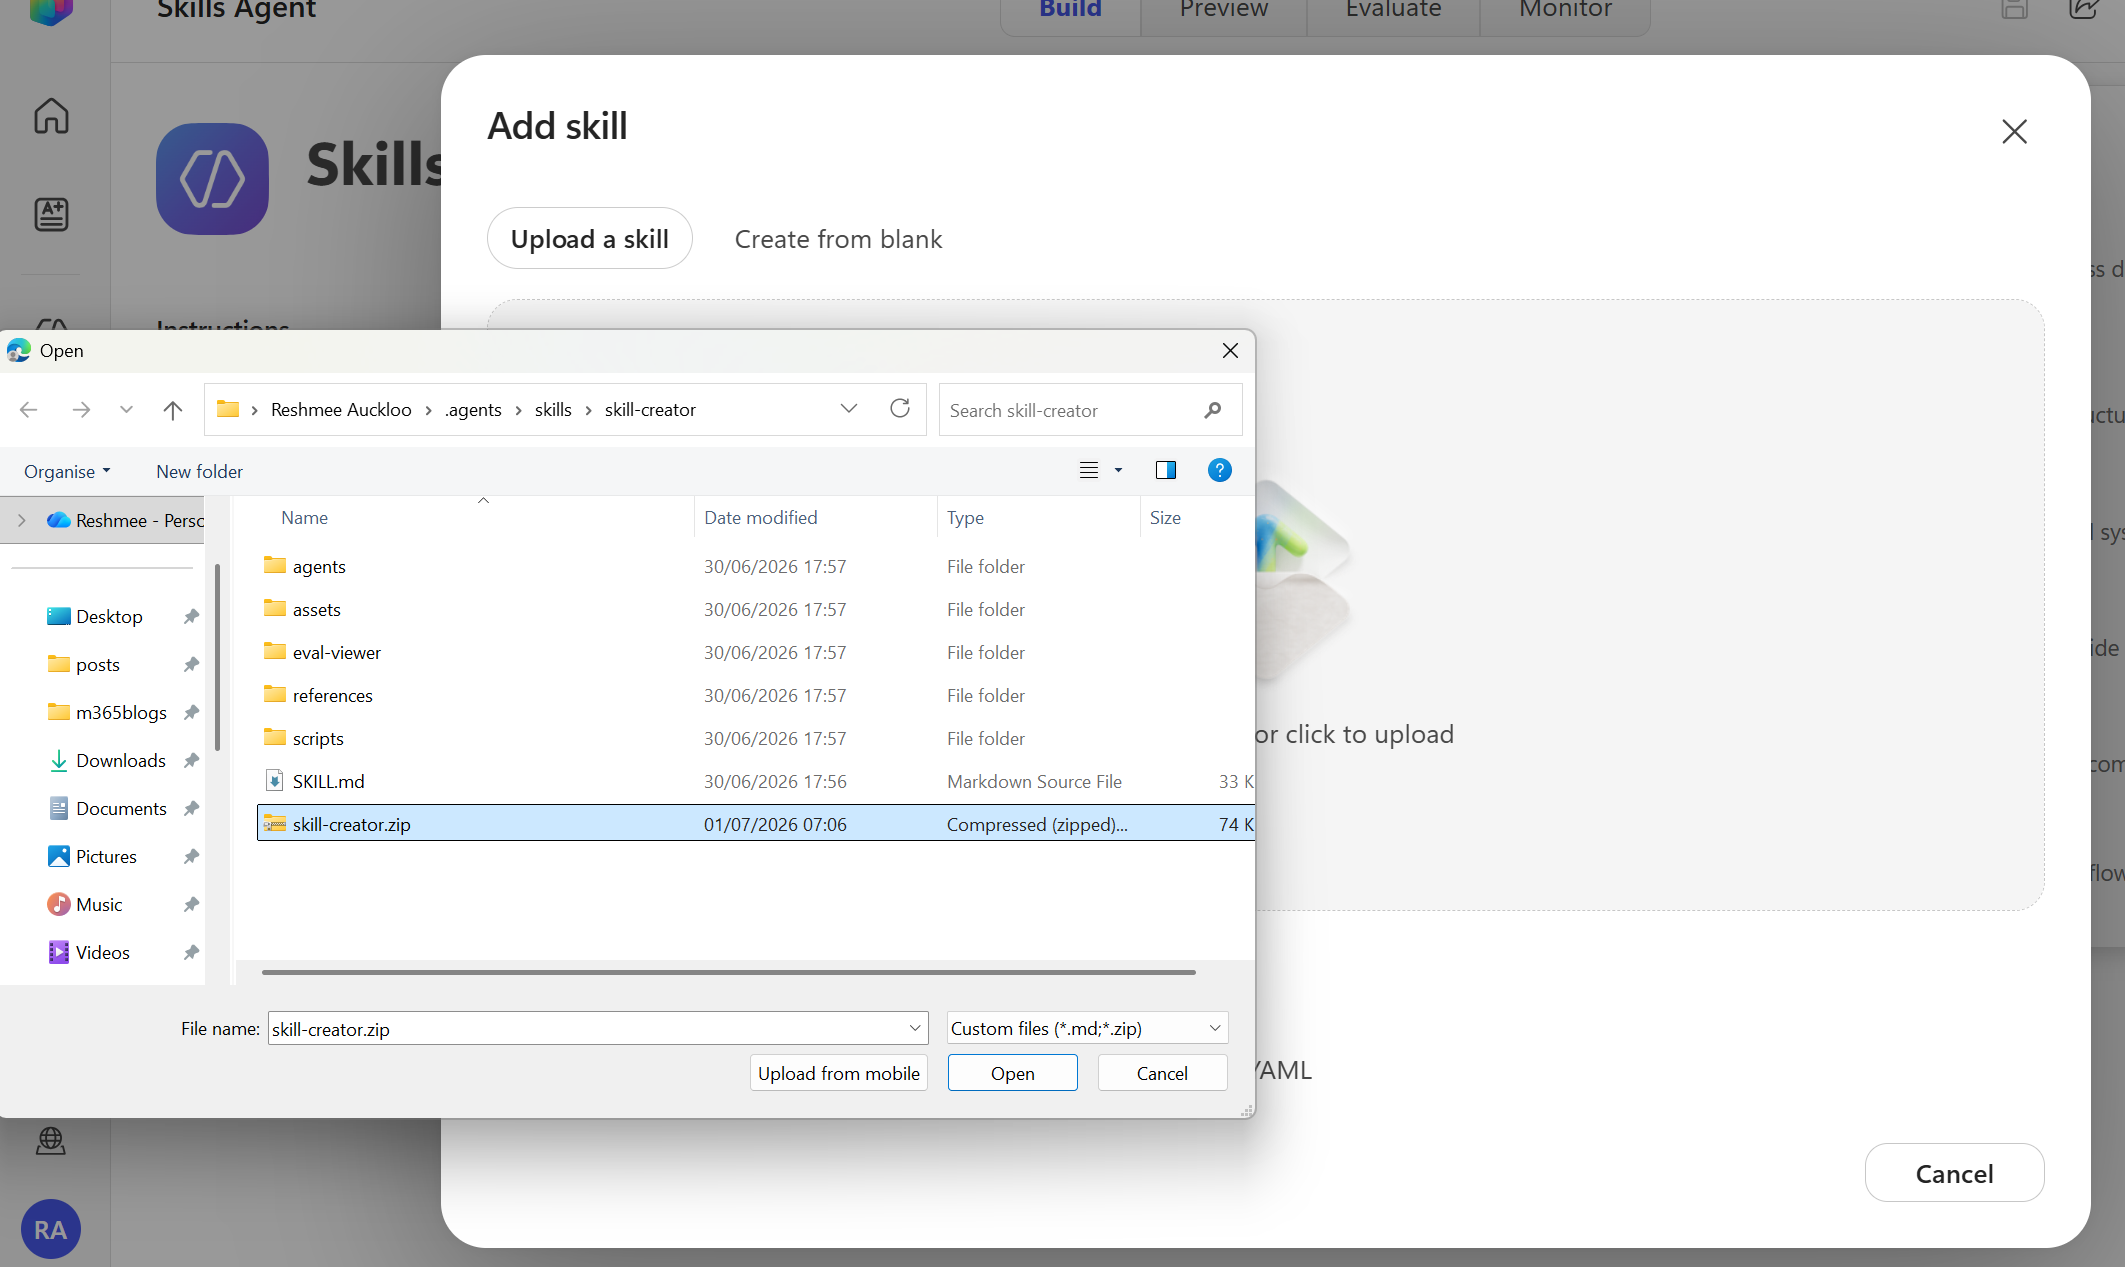2125x1267 pixels.
Task: Click the globe icon in sidebar
Action: tap(51, 1140)
